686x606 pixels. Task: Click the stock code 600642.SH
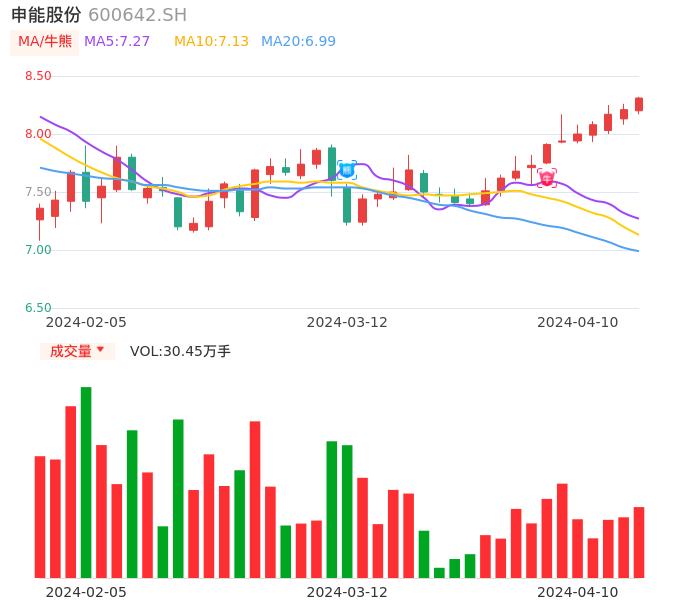coord(137,15)
